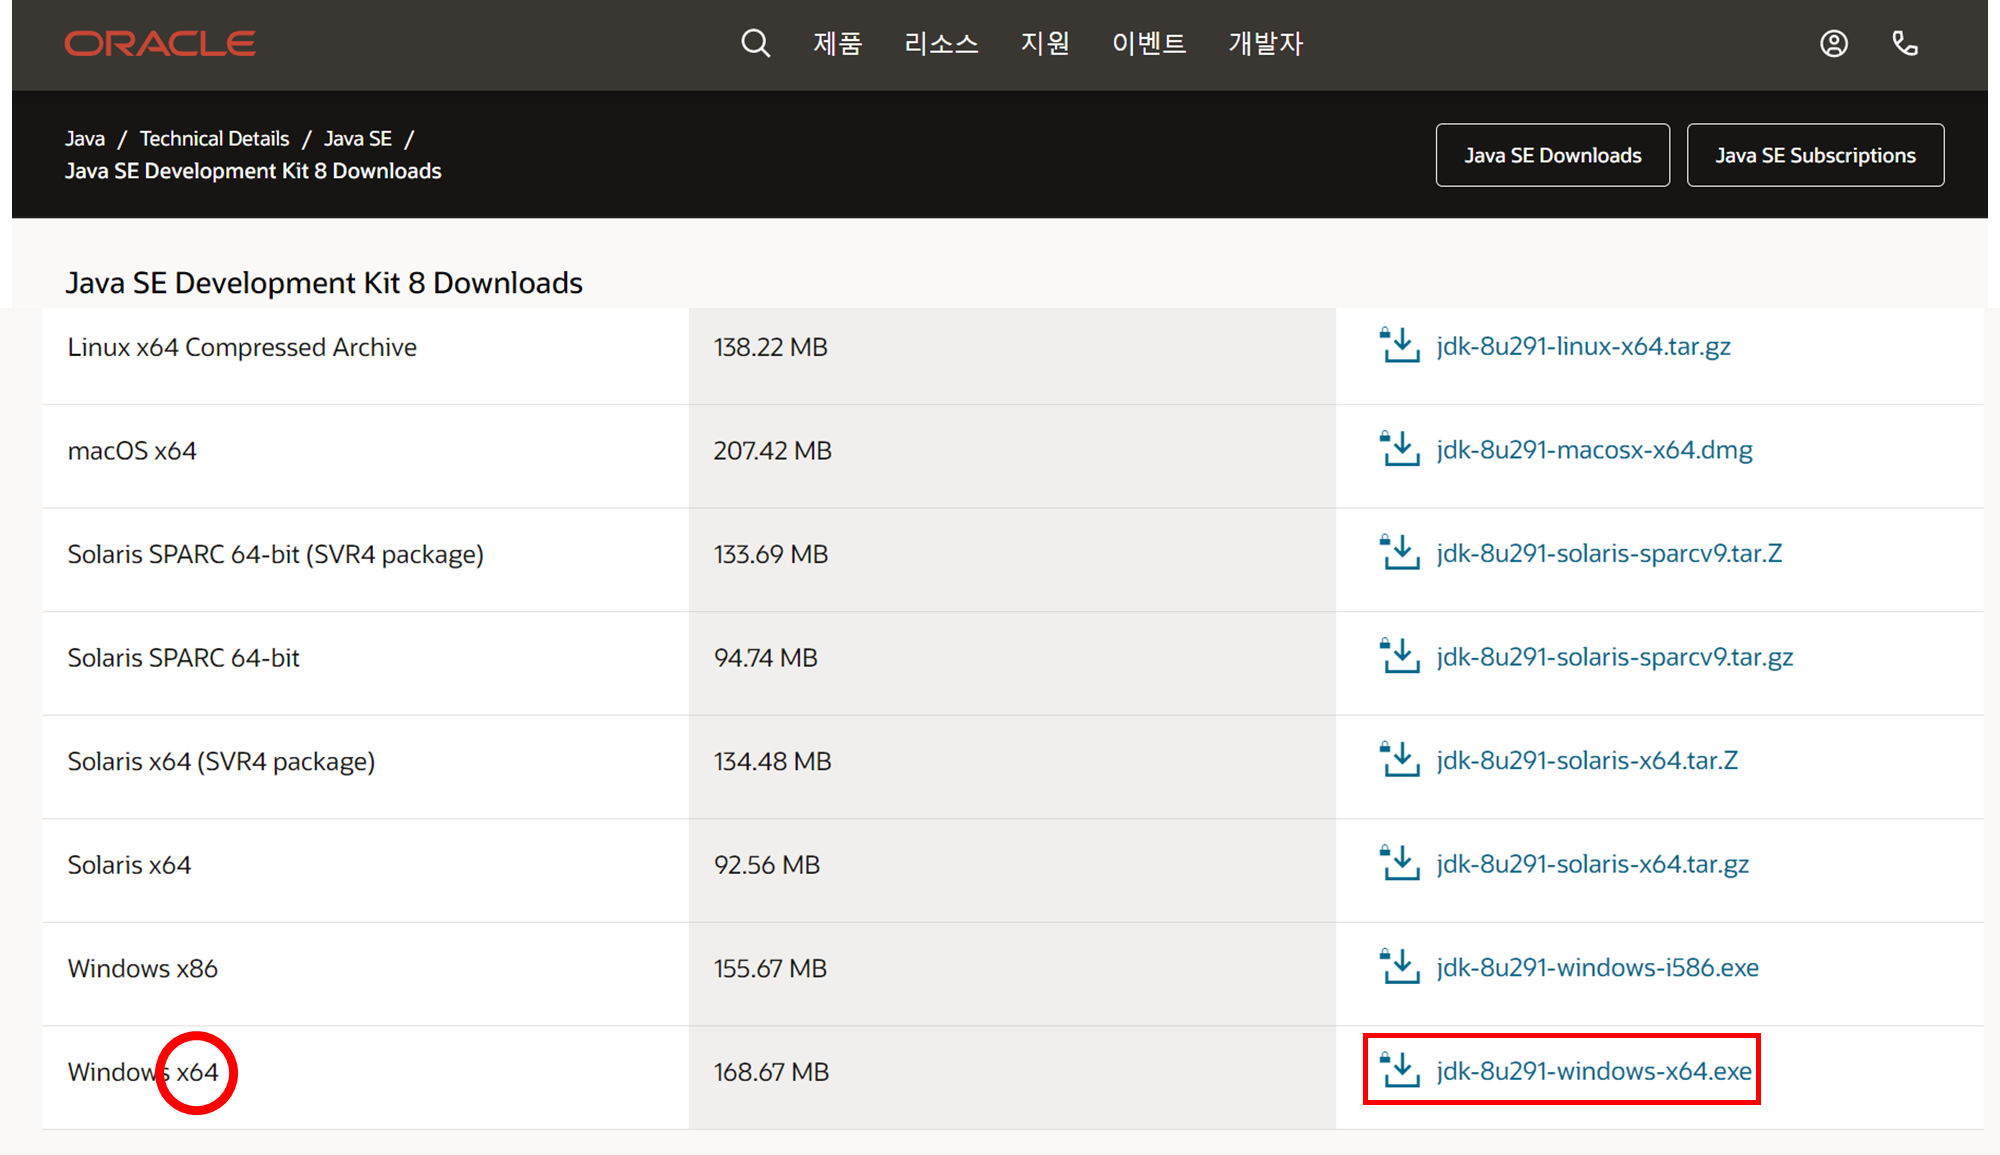Click download icon for solaris-sparcv9.tar.Z

(1399, 552)
